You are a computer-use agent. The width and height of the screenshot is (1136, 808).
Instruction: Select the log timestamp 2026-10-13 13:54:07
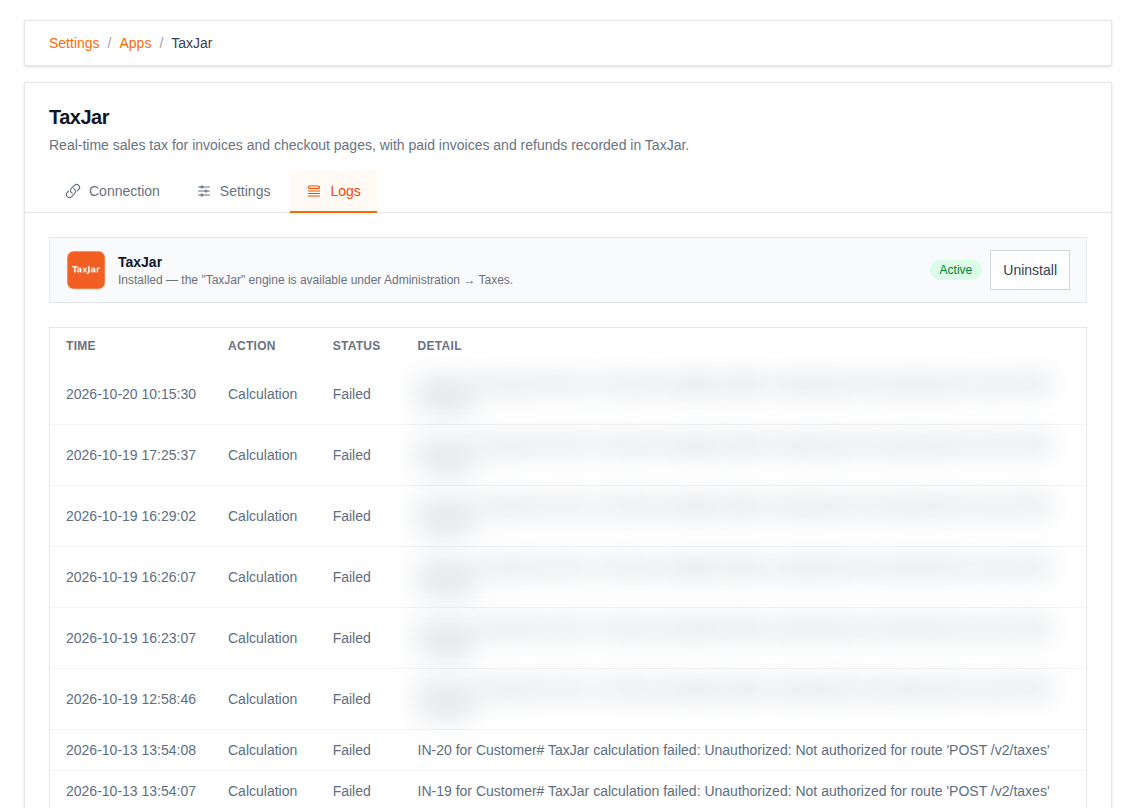pos(131,791)
